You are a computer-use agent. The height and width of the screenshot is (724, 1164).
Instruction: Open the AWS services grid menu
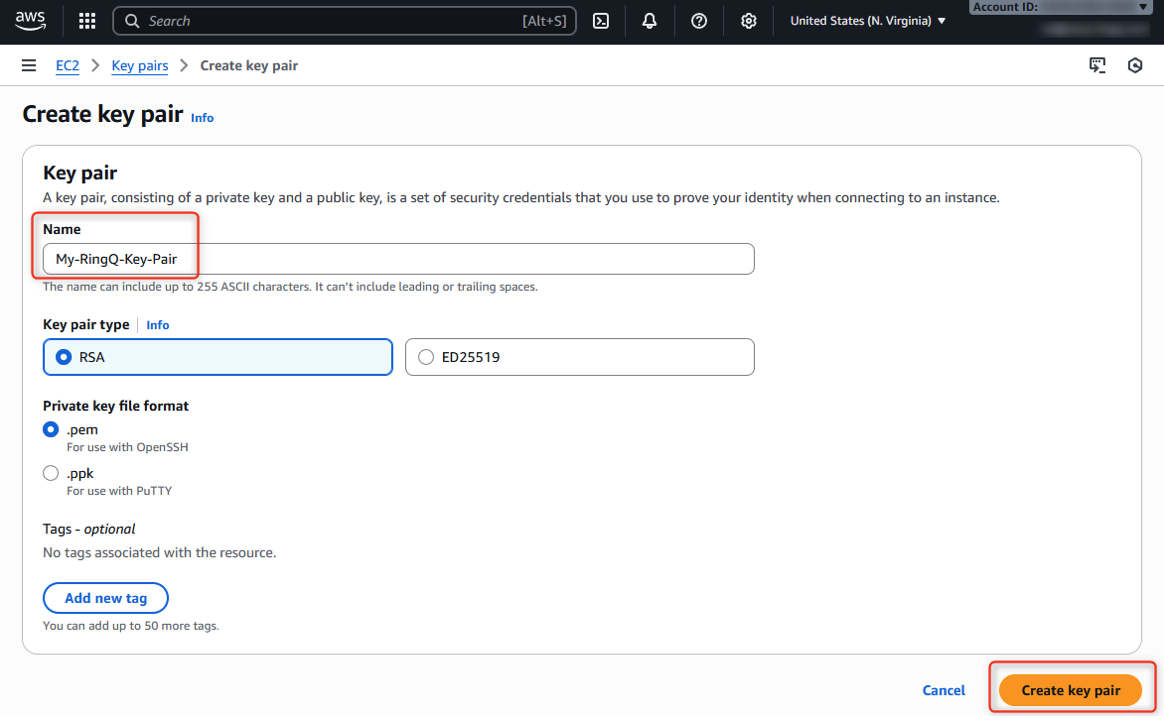pos(87,20)
